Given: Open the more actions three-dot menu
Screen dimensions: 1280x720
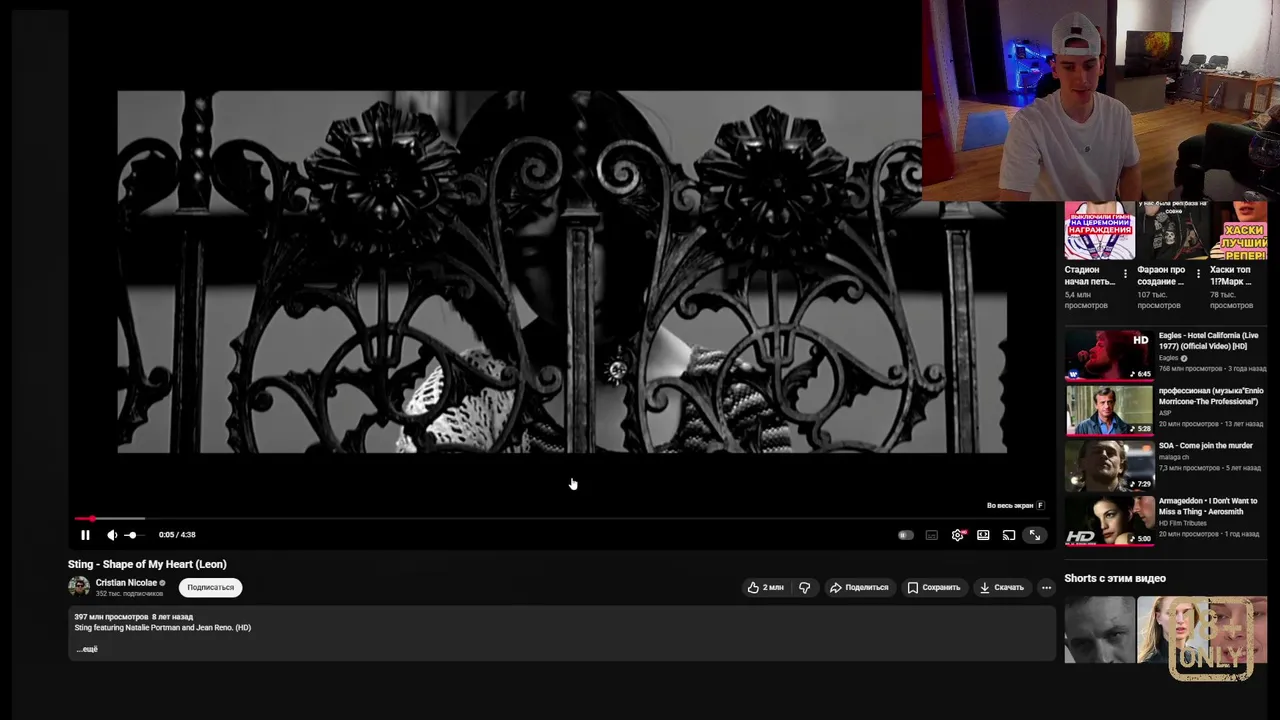Looking at the screenshot, I should coord(1046,587).
